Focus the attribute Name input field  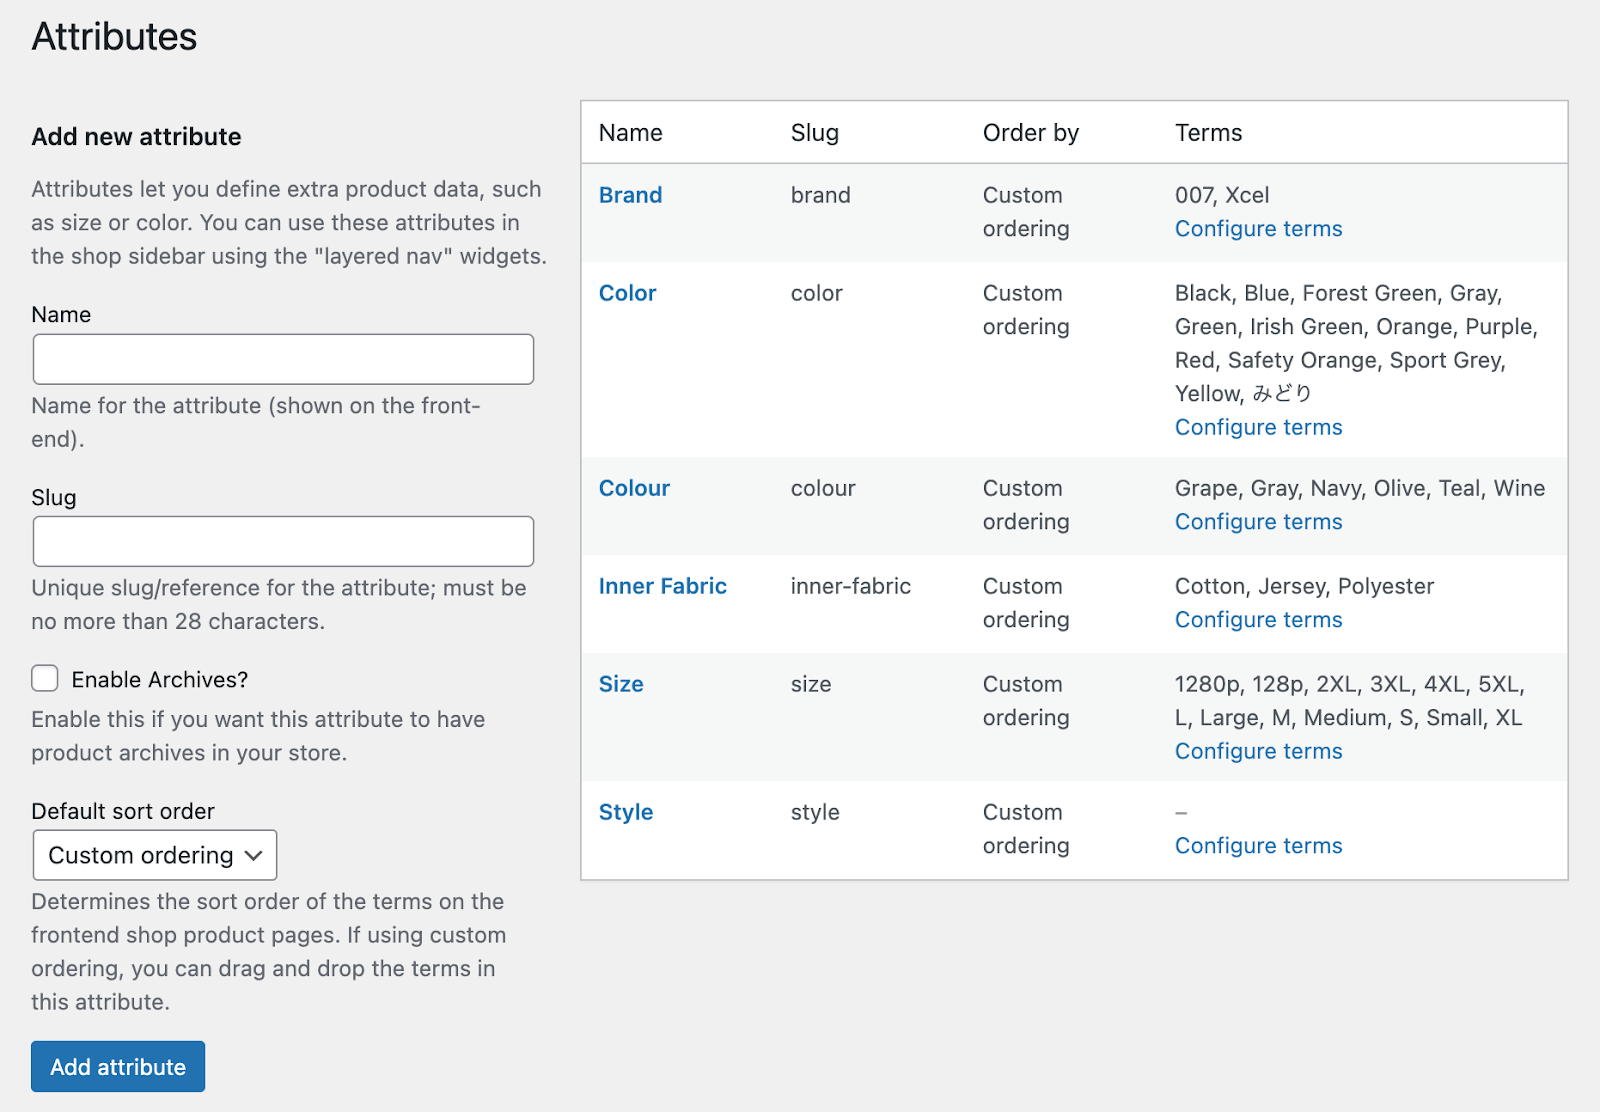(x=283, y=359)
